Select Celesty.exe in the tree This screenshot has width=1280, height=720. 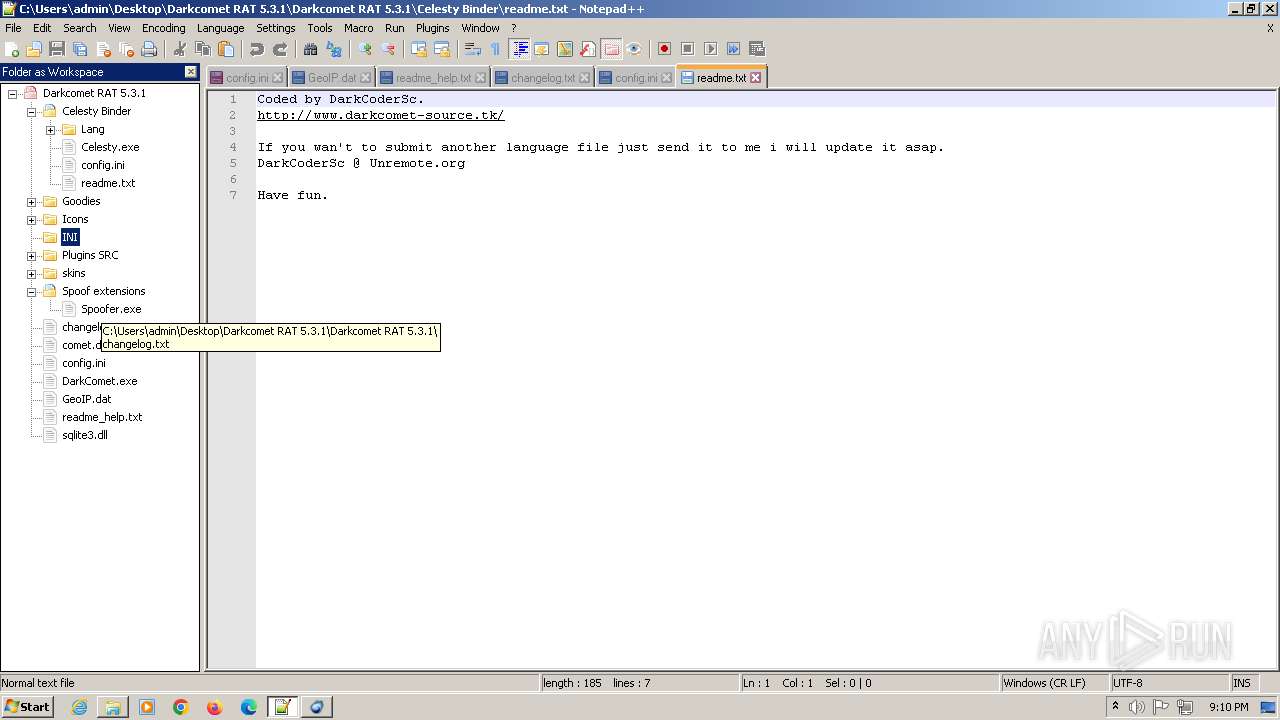click(x=110, y=147)
